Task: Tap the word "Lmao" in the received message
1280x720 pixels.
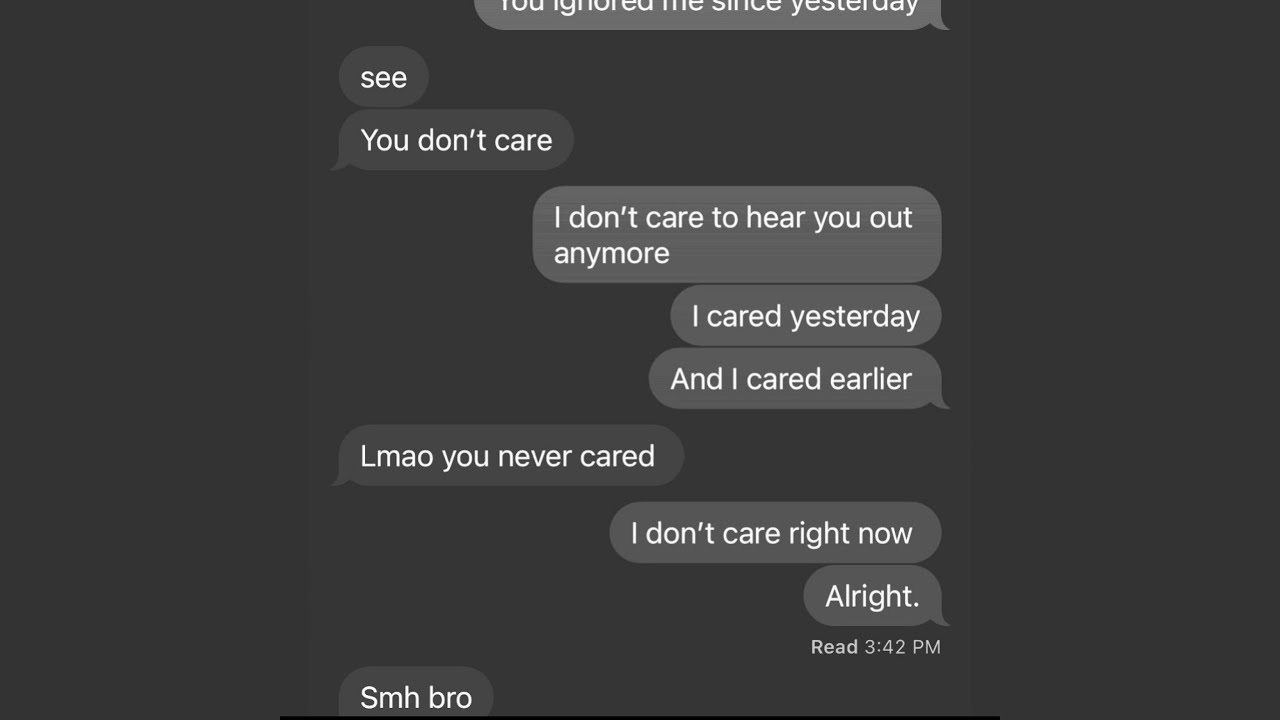Action: tap(396, 456)
